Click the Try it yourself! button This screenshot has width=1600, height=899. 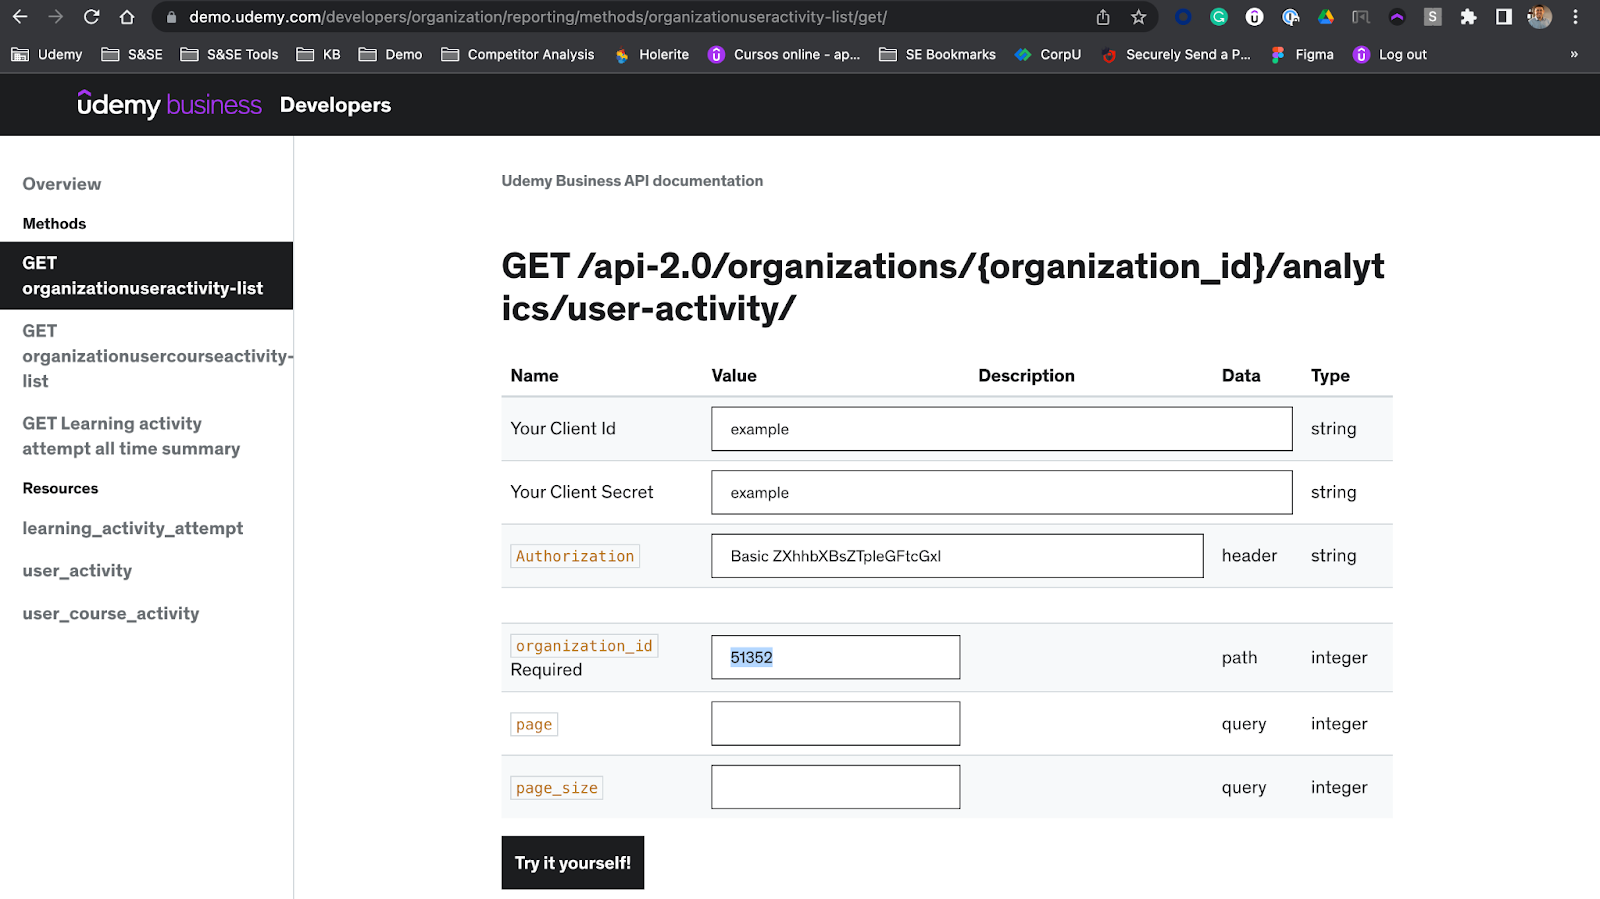tap(573, 863)
